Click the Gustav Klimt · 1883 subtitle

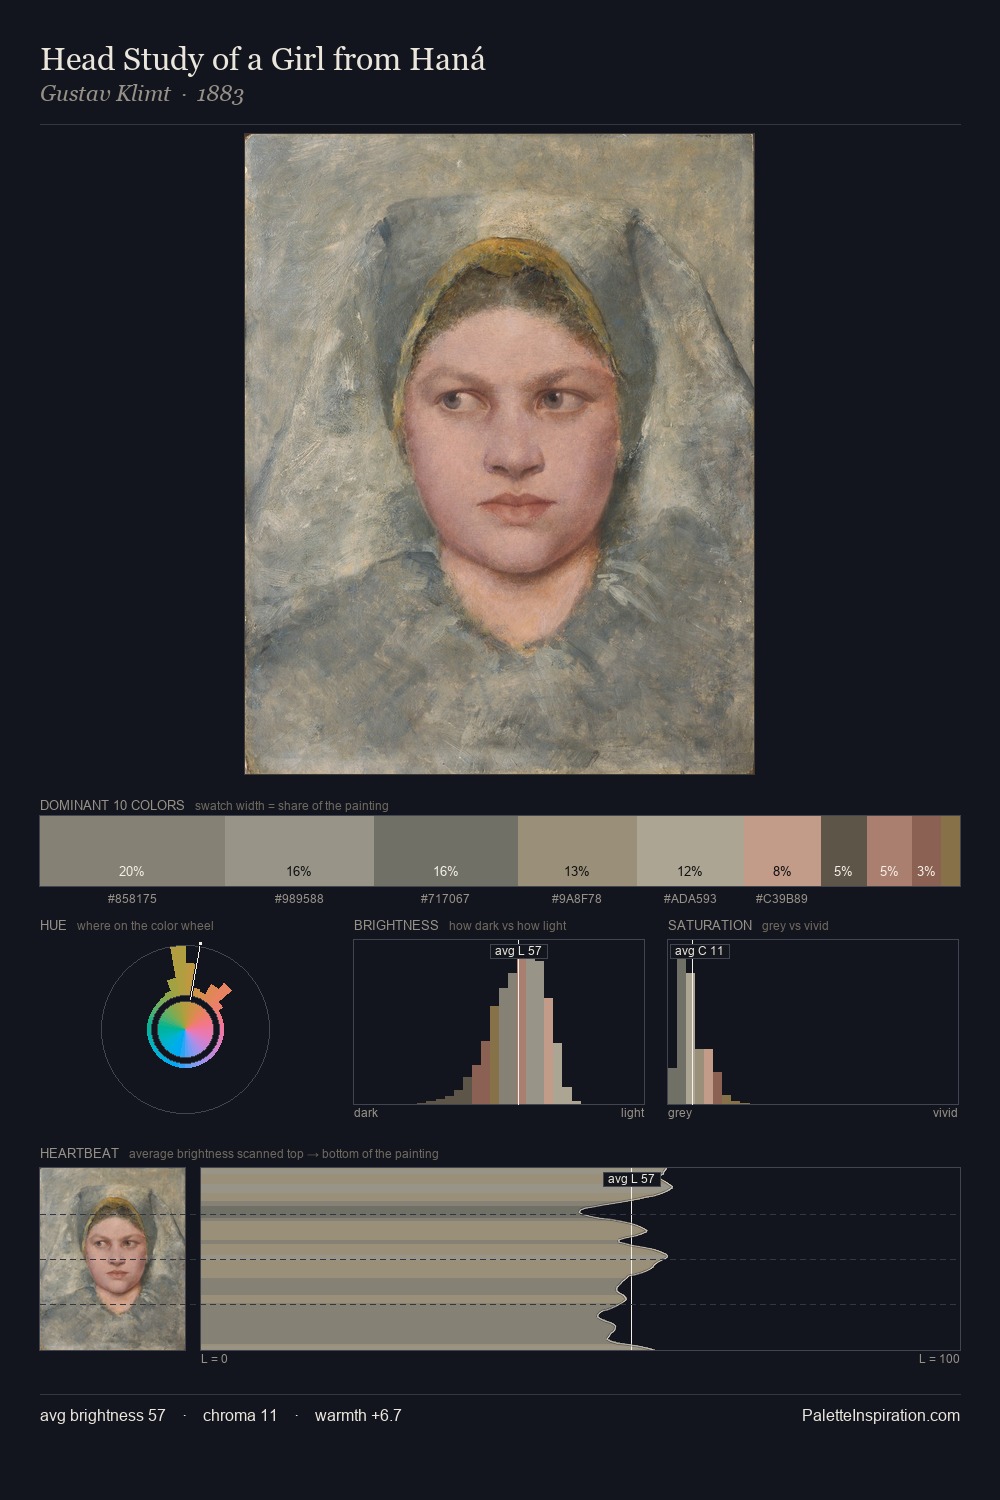click(x=142, y=94)
